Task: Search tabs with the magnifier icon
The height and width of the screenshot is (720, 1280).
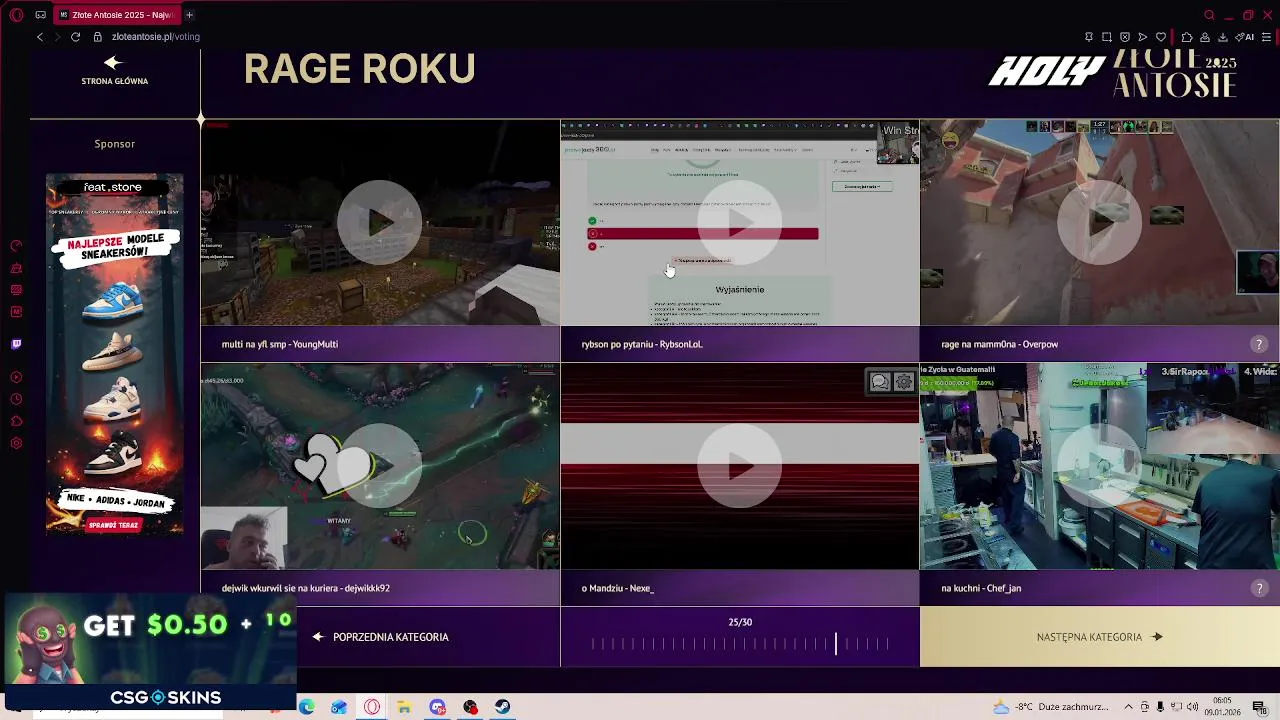Action: coord(1209,15)
